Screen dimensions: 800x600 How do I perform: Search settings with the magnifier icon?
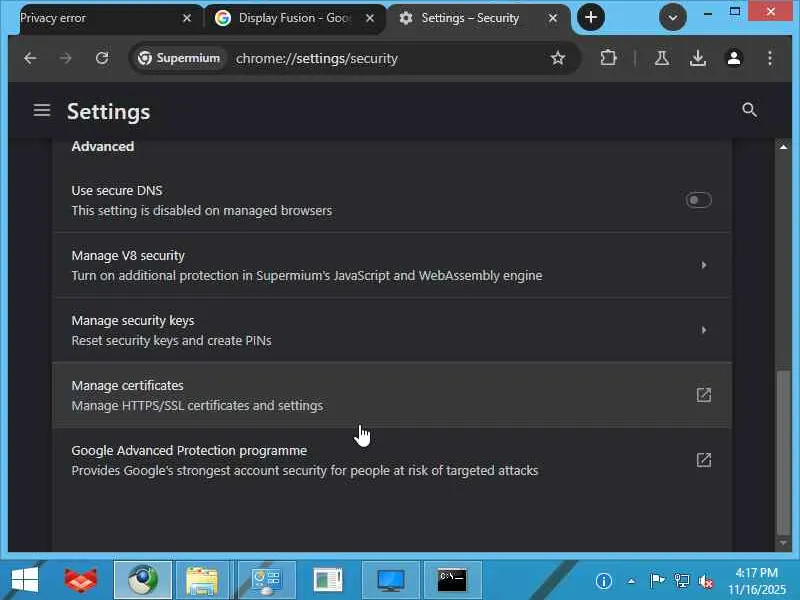749,110
